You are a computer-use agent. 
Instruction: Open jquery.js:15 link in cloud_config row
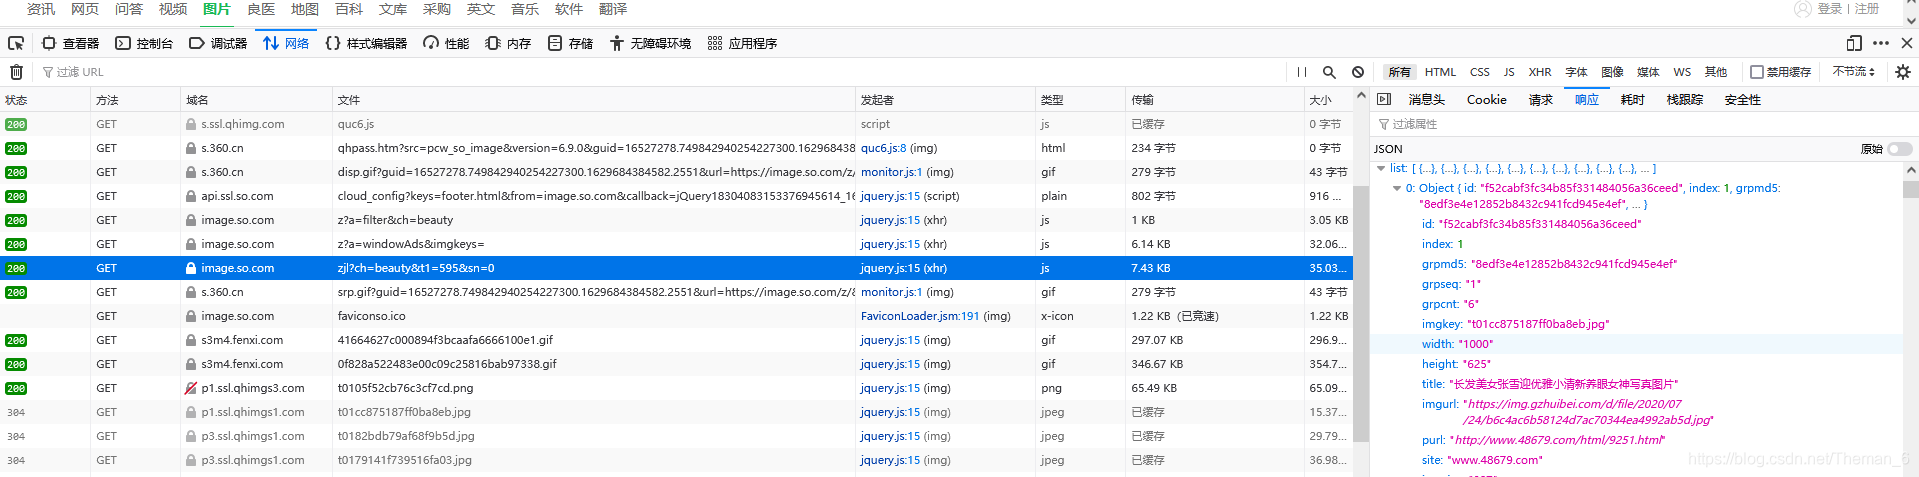pos(890,196)
